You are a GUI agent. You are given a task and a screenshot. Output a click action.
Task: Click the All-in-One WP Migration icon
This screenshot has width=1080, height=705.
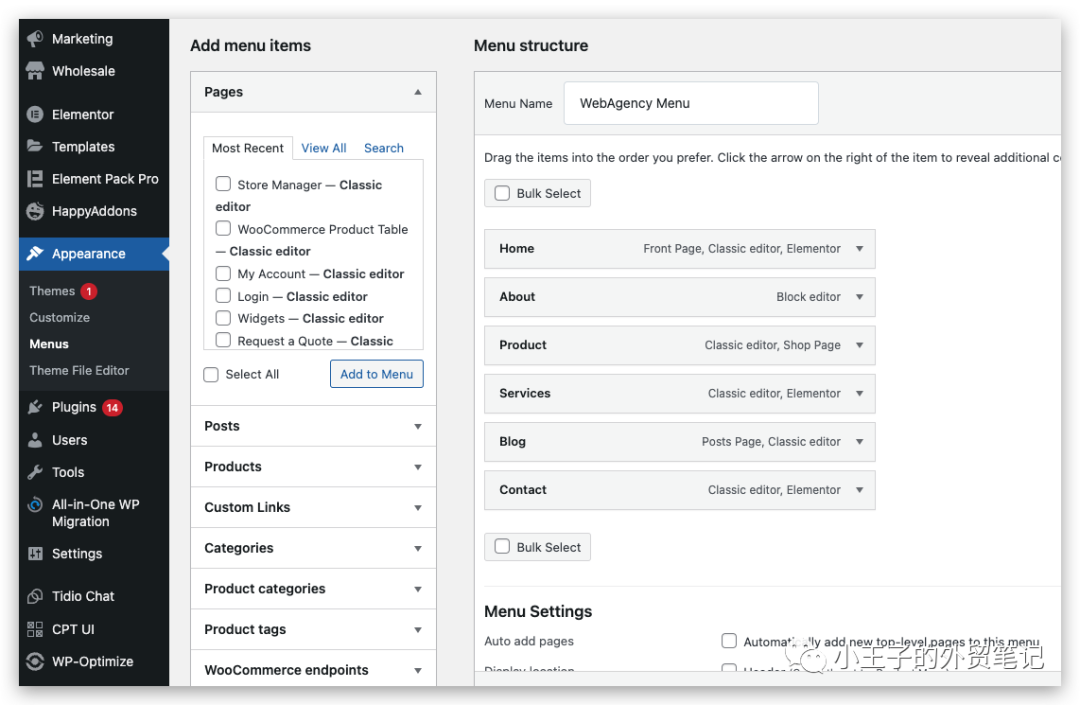[35, 505]
